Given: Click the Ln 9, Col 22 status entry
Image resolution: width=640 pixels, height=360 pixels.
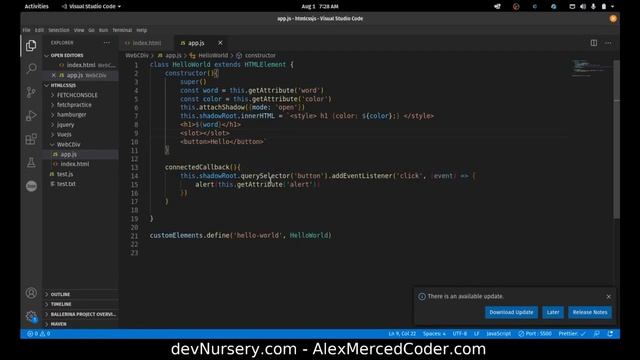Looking at the screenshot, I should coord(402,333).
